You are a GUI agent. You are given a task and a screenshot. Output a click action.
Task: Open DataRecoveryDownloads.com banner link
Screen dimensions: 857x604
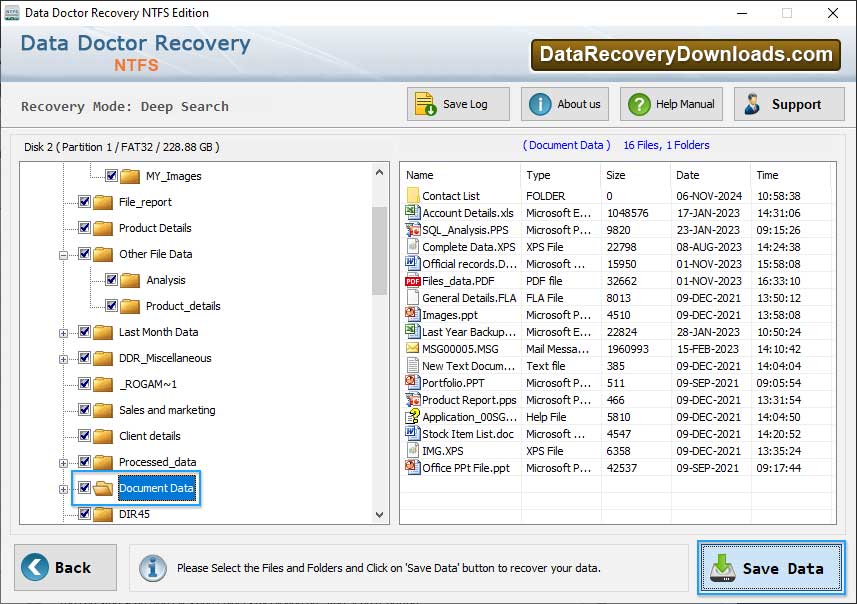[x=685, y=55]
